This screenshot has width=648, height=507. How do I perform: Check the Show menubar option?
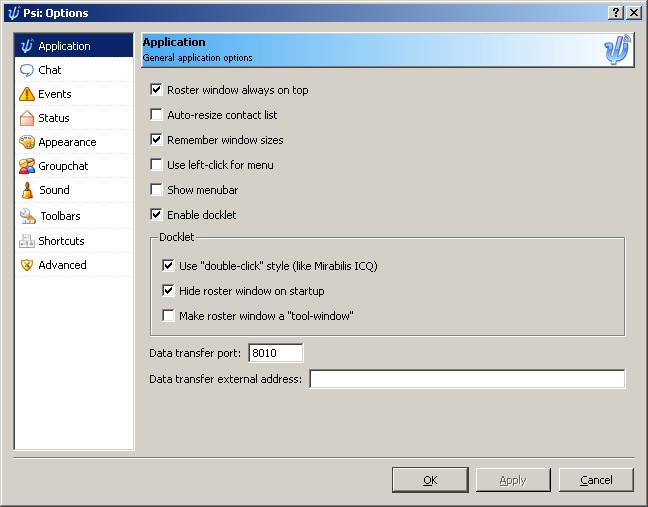(x=156, y=190)
